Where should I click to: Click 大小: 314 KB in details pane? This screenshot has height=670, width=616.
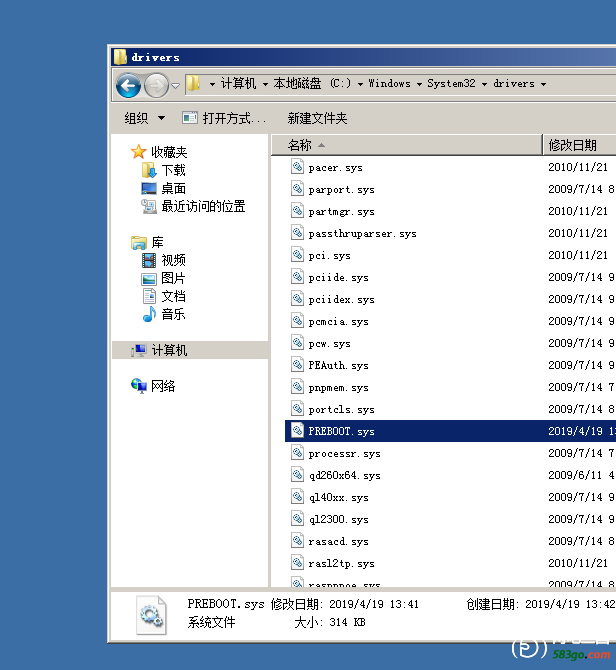330,622
